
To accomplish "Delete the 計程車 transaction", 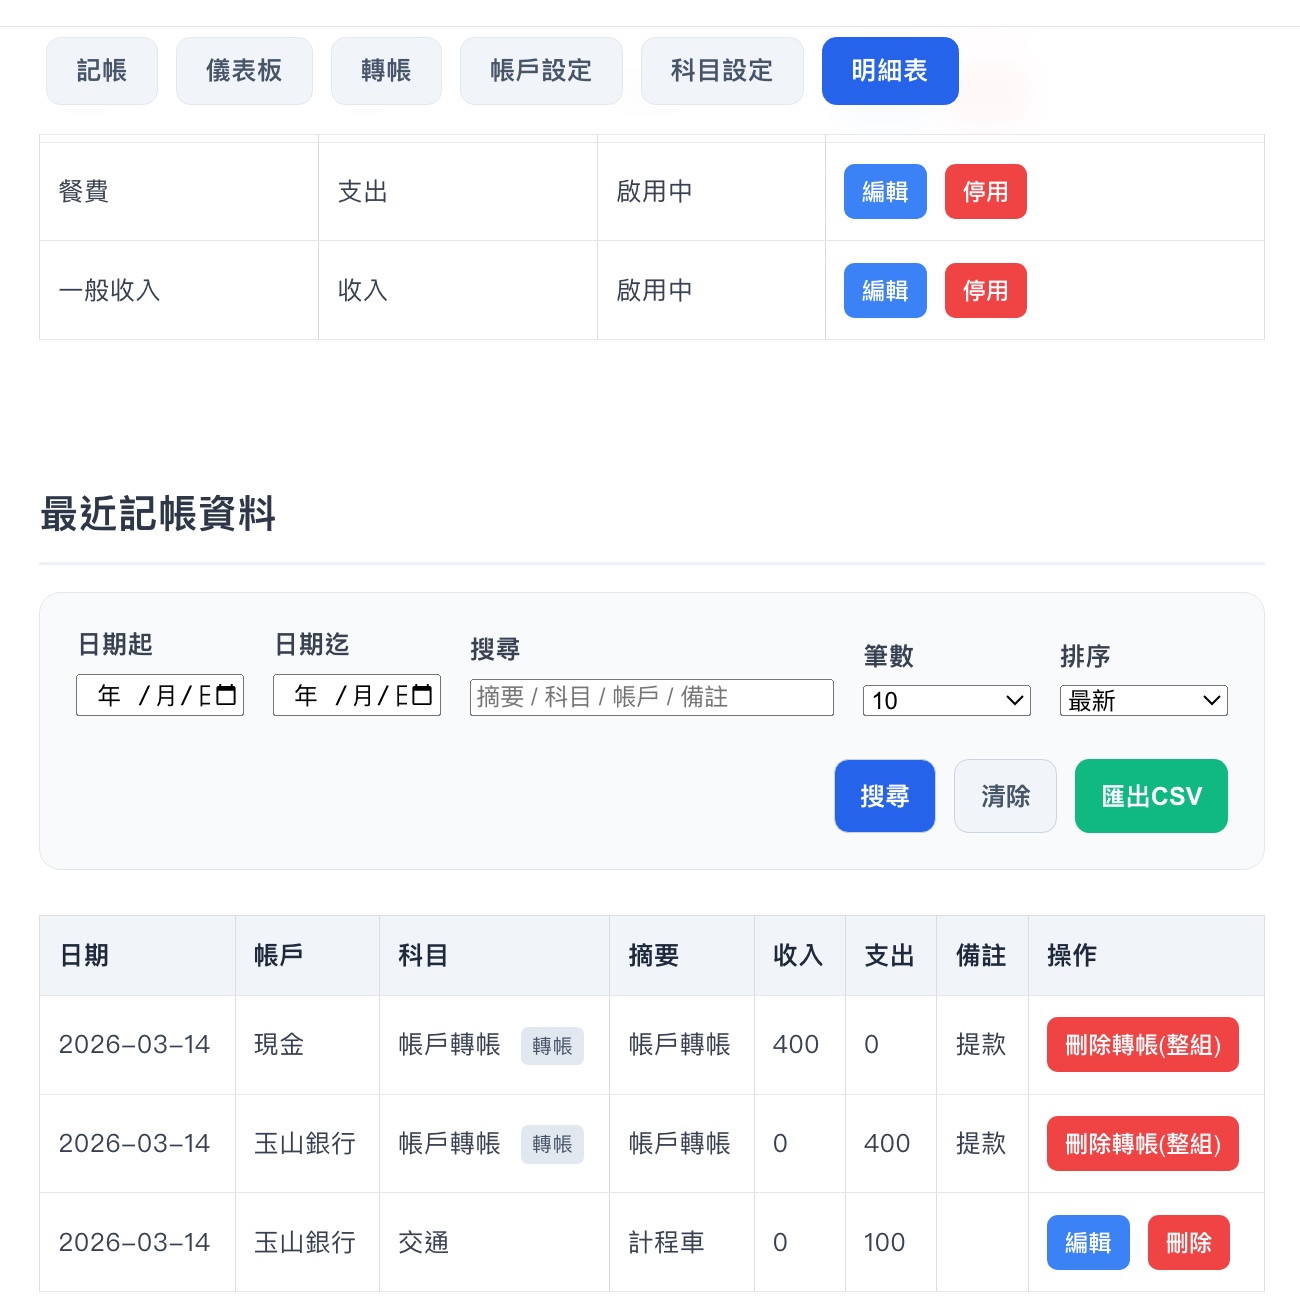I will [1189, 1242].
